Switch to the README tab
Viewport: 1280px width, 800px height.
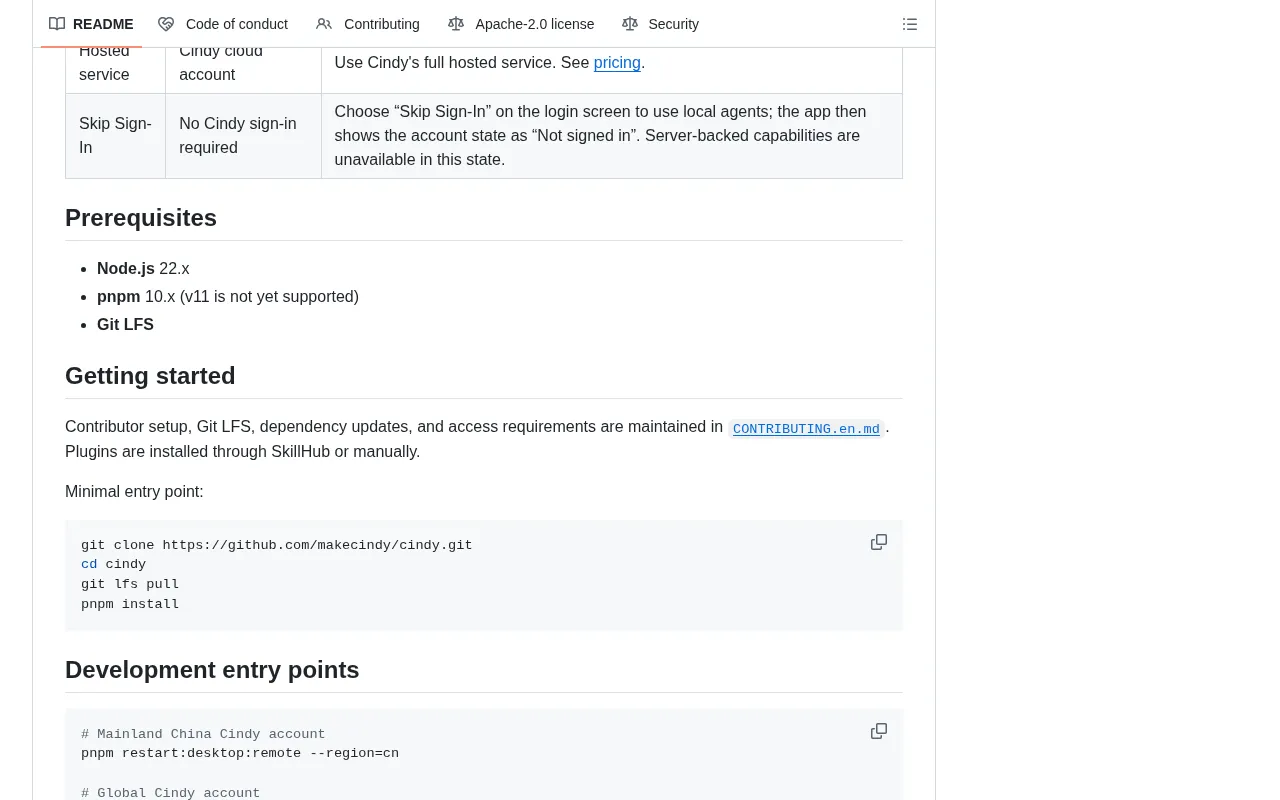tap(91, 24)
